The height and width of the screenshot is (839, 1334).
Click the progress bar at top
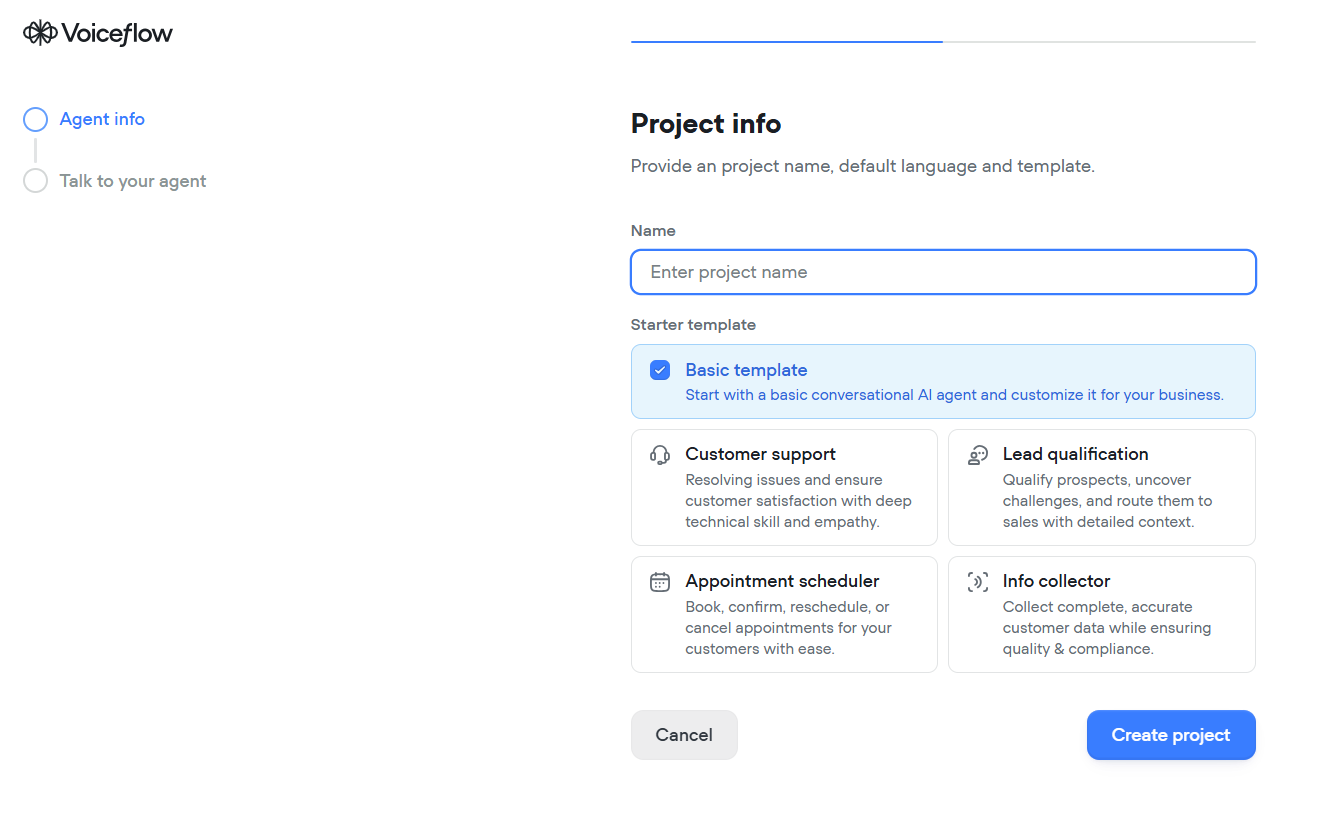pyautogui.click(x=943, y=42)
